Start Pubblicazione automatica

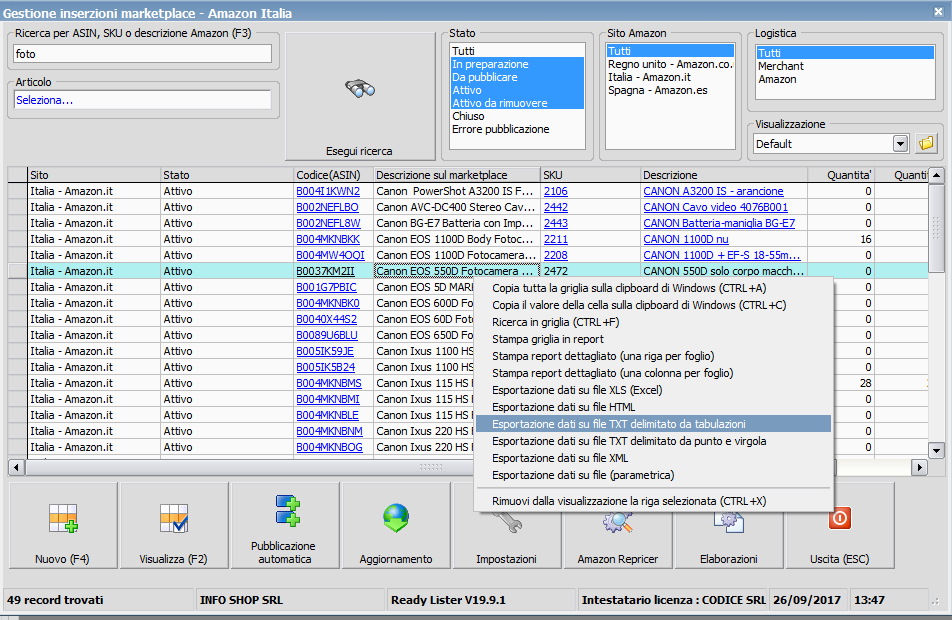pos(284,525)
